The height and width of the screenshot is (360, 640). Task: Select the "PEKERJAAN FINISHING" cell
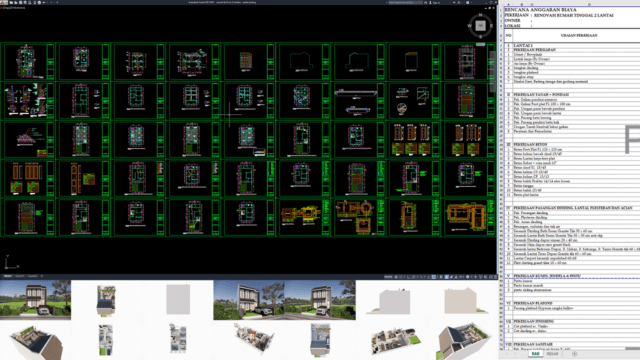point(533,322)
